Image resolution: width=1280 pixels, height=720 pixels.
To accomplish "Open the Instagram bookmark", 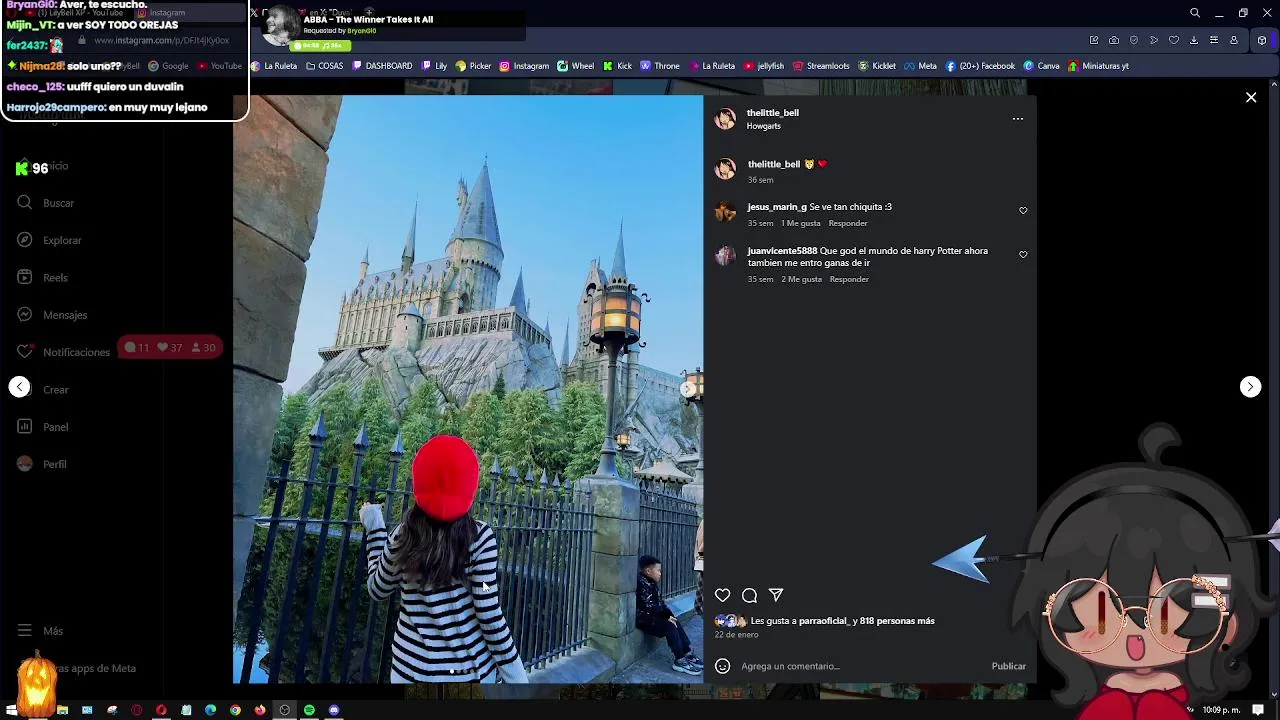I will point(524,66).
